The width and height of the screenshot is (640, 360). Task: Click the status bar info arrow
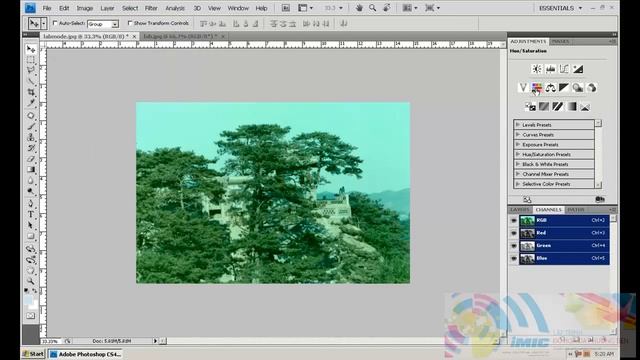tap(155, 341)
